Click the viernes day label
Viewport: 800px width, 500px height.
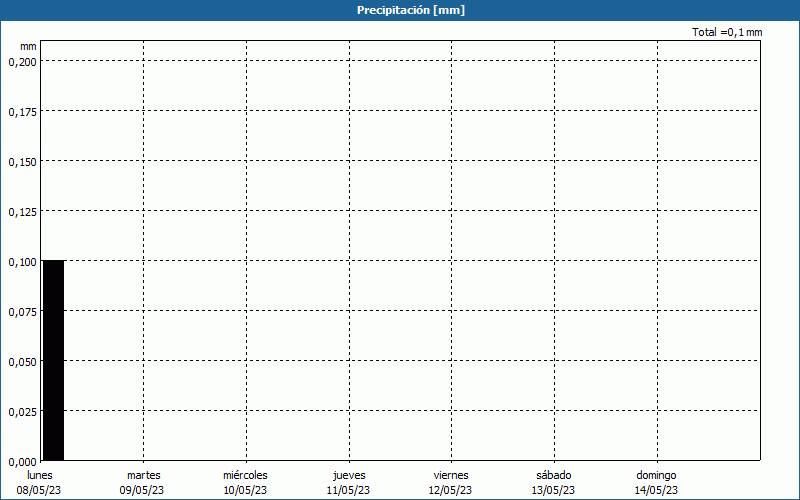[451, 475]
